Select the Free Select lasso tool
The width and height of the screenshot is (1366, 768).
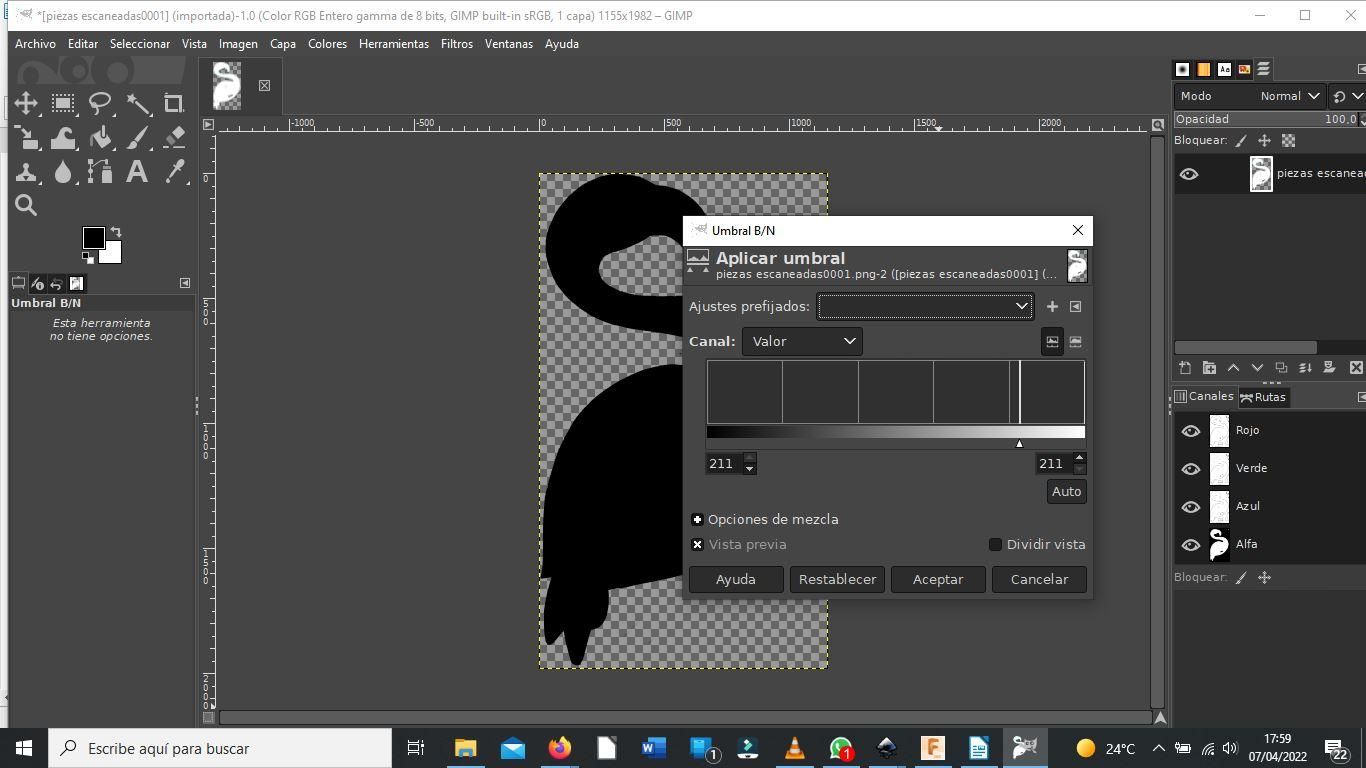point(100,103)
